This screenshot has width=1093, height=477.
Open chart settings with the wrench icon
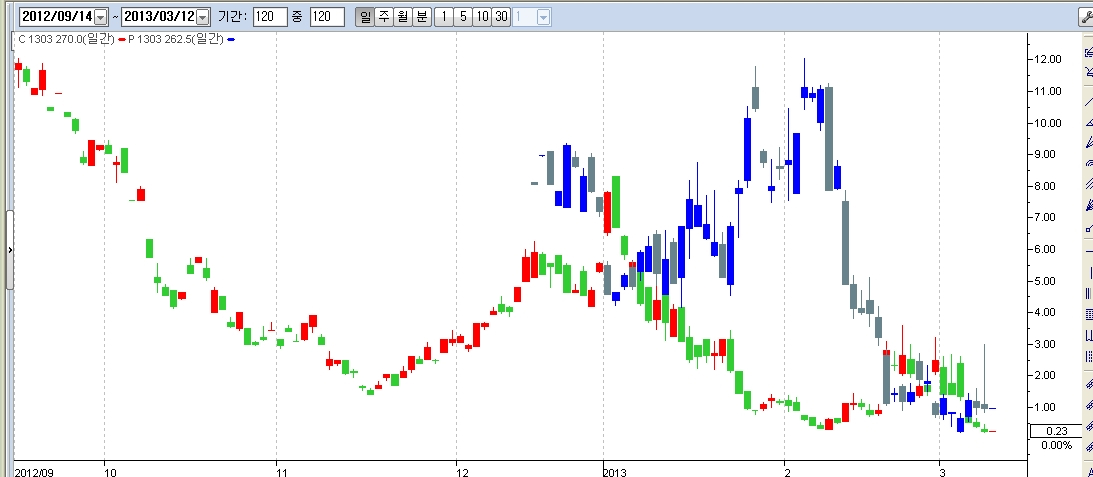coord(1086,17)
